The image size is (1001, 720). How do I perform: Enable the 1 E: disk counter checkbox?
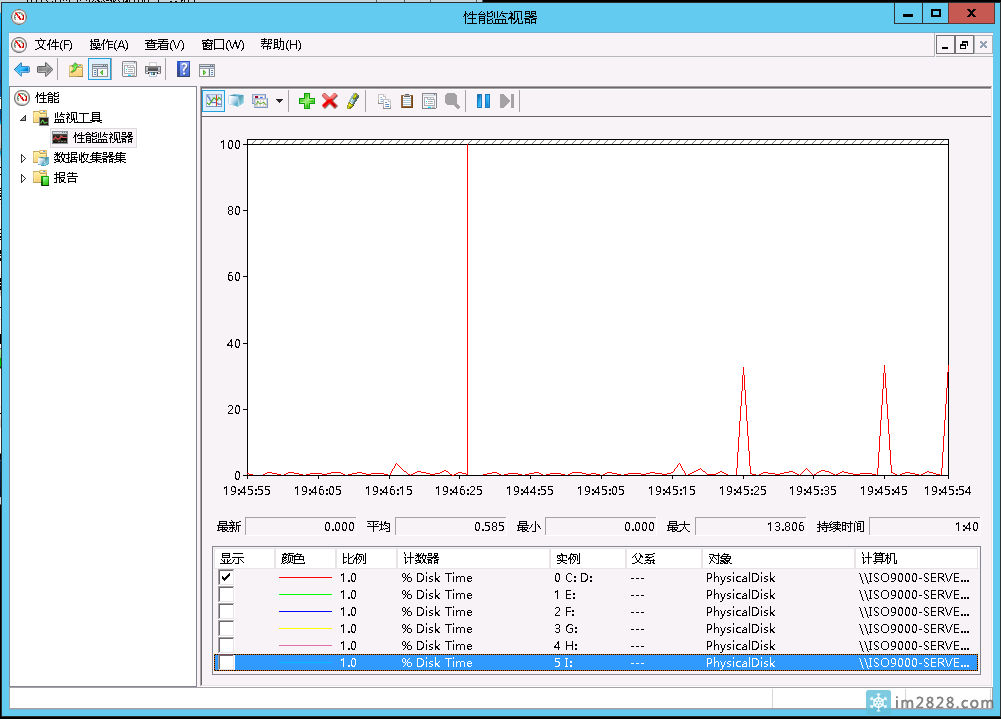[226, 594]
